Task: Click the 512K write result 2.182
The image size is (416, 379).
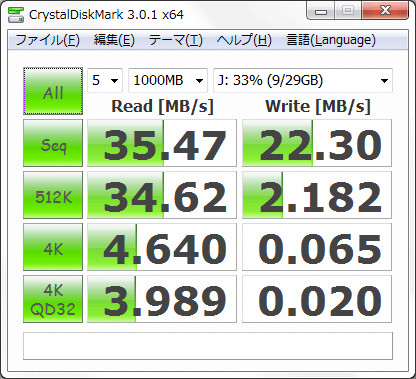Action: [x=317, y=195]
